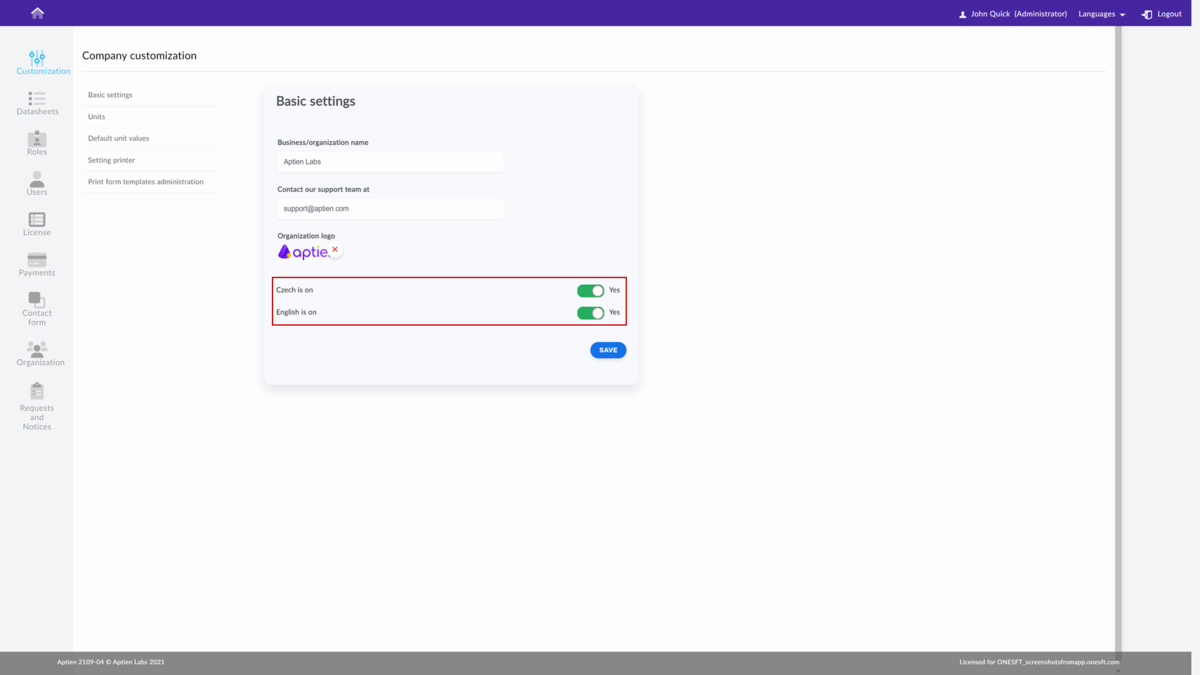Image resolution: width=1200 pixels, height=675 pixels.
Task: Click the Czech is on label
Action: pos(294,290)
